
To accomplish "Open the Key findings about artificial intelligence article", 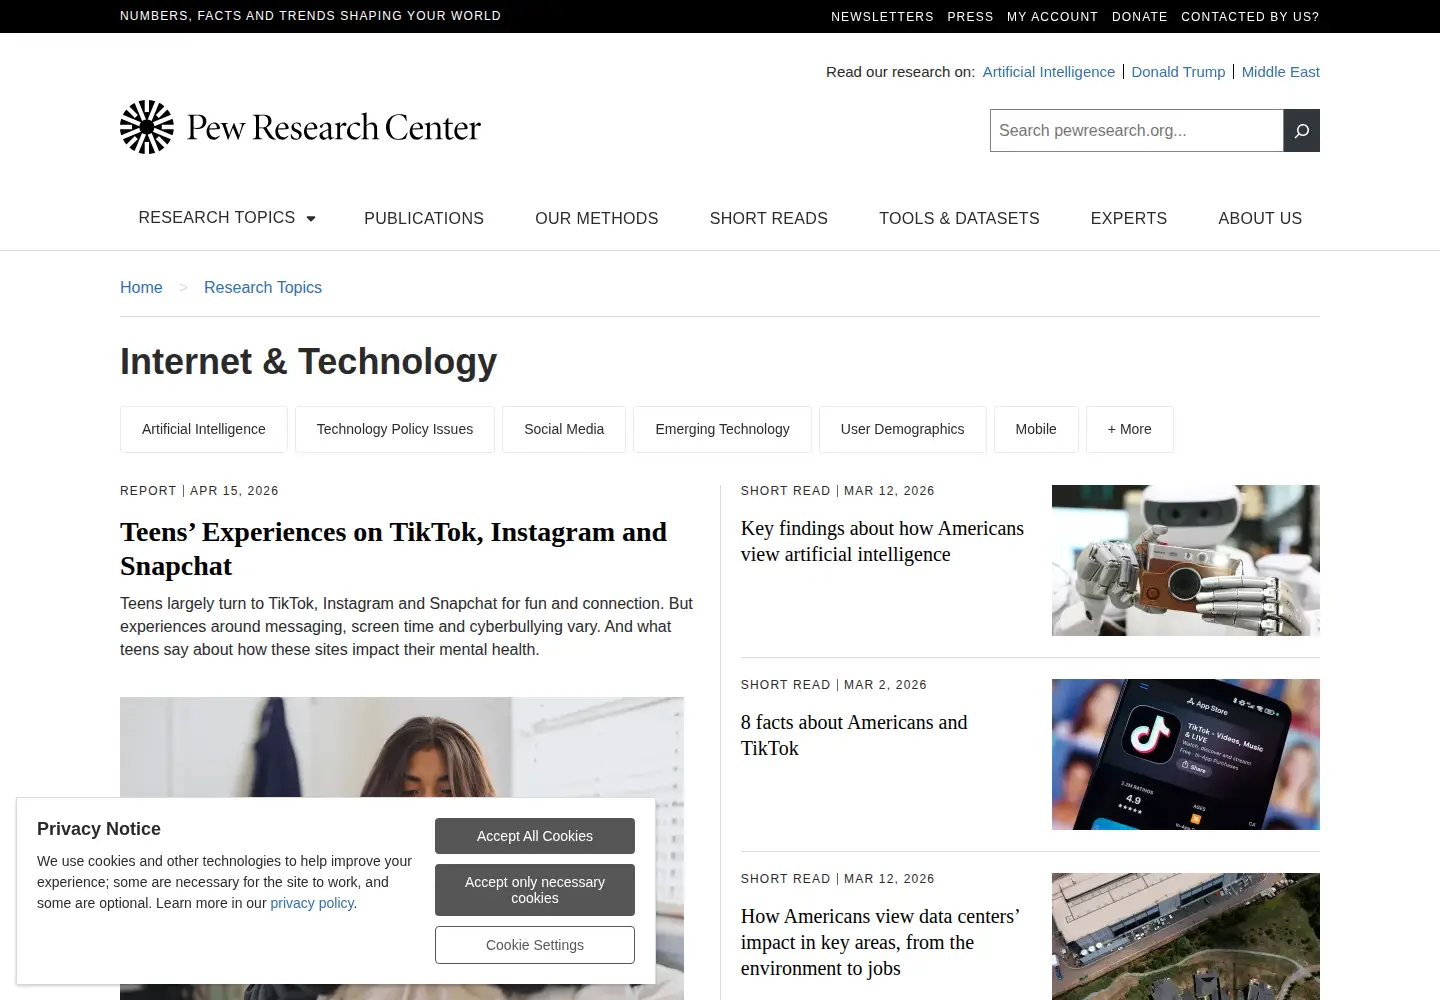I will click(x=882, y=541).
